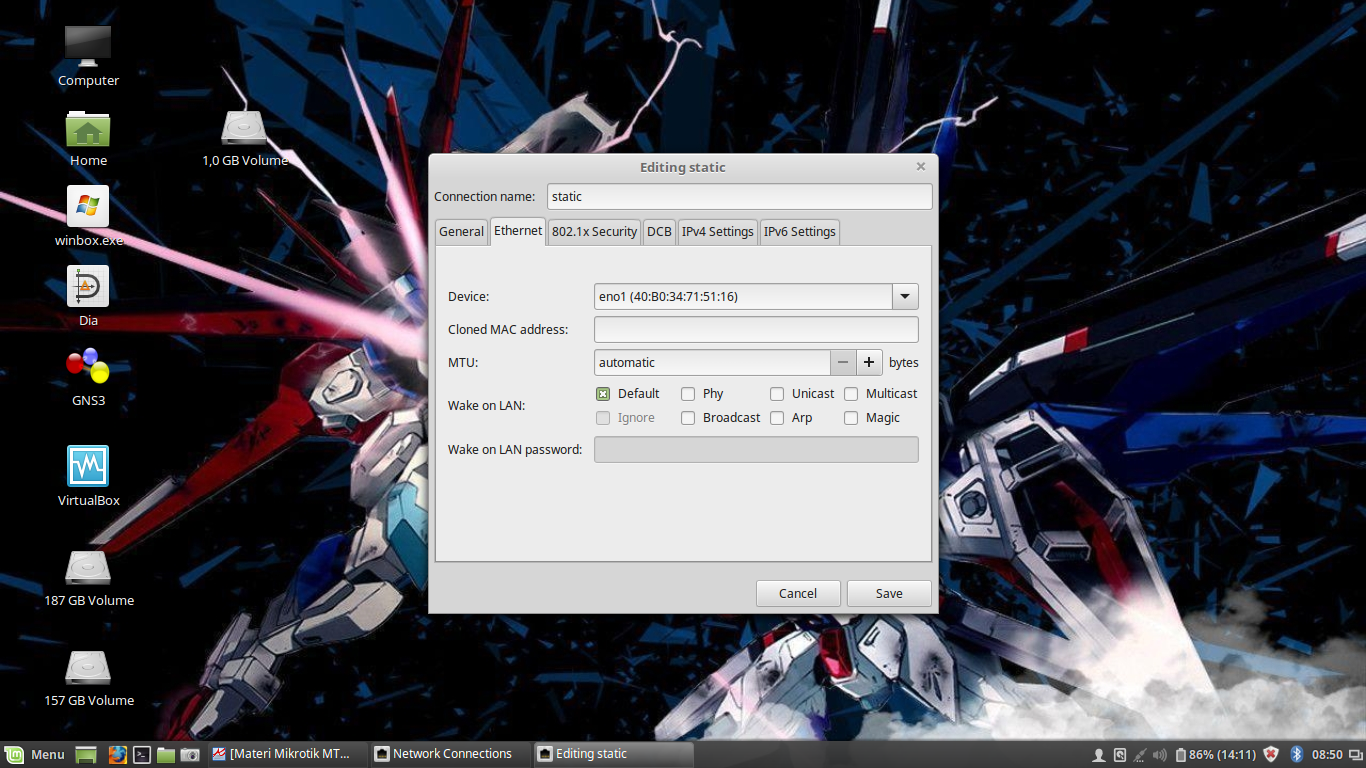Switch to Network Connections taskbar window
The image size is (1366, 768).
click(450, 754)
